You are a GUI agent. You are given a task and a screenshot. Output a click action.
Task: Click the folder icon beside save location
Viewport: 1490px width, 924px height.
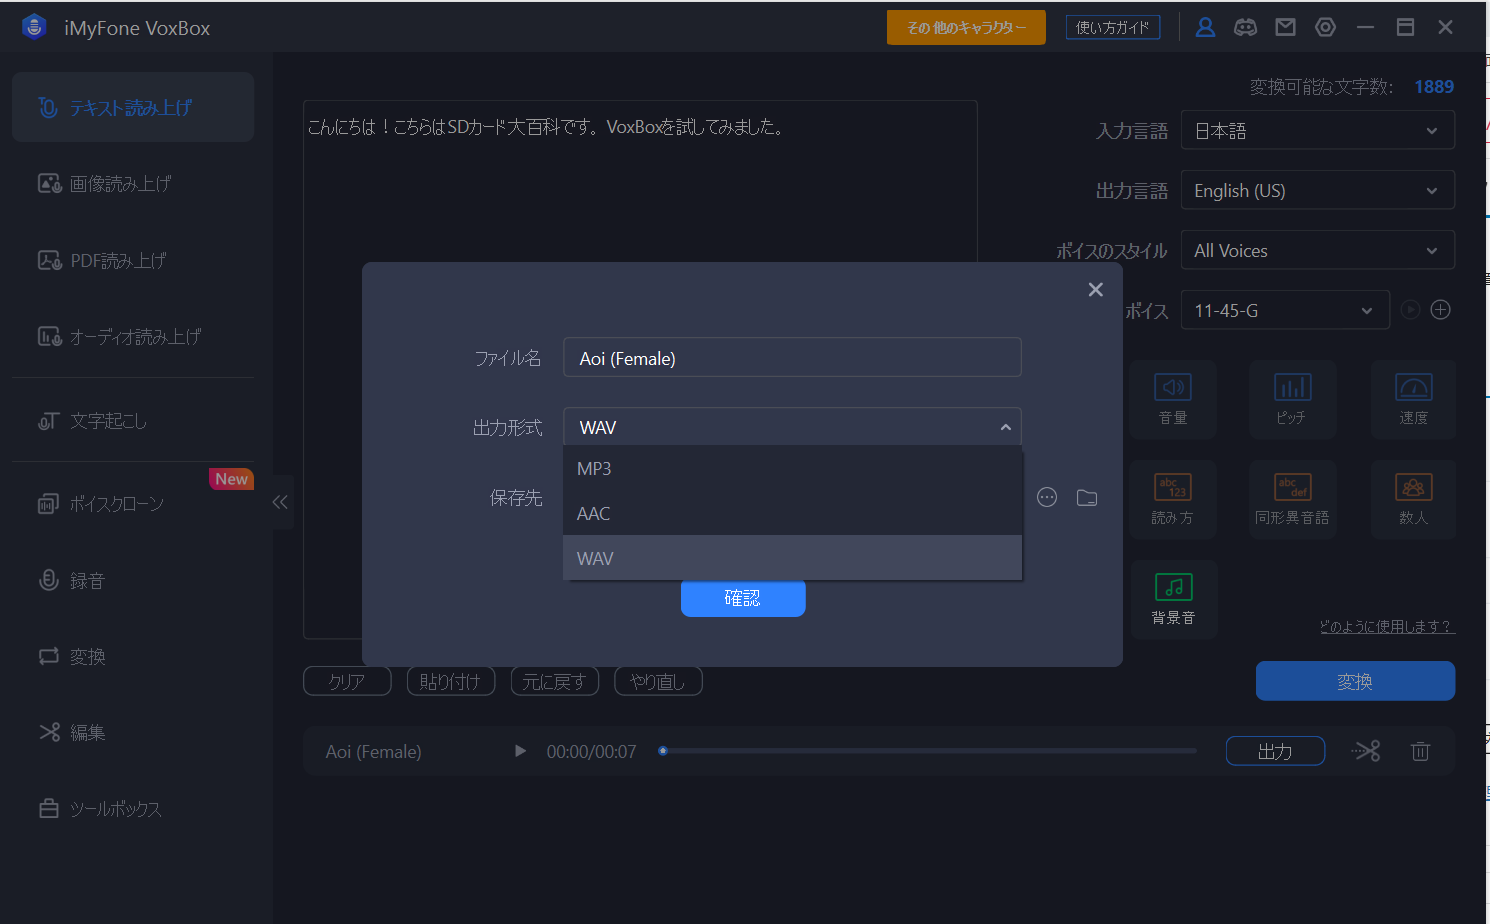[1087, 498]
